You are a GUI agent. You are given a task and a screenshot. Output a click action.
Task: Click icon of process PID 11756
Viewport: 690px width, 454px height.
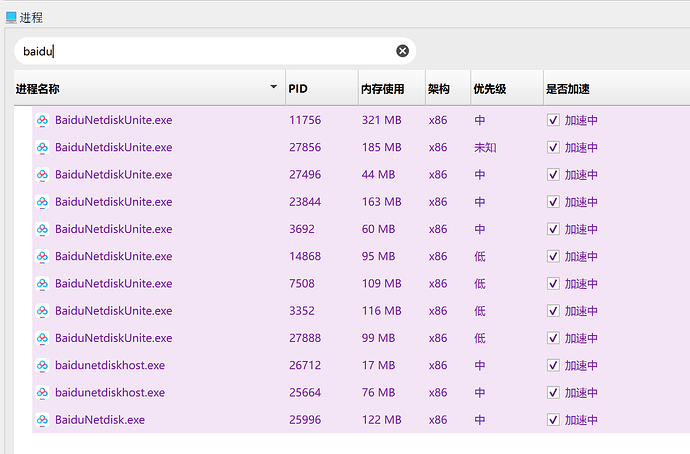42,120
